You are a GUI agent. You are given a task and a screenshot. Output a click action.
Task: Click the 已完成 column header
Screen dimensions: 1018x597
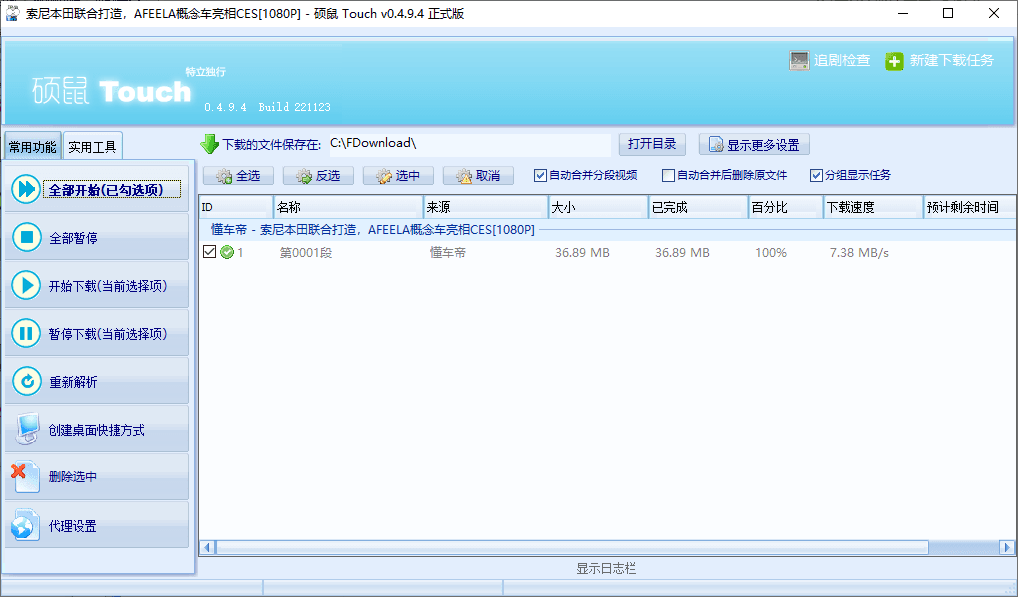[699, 207]
